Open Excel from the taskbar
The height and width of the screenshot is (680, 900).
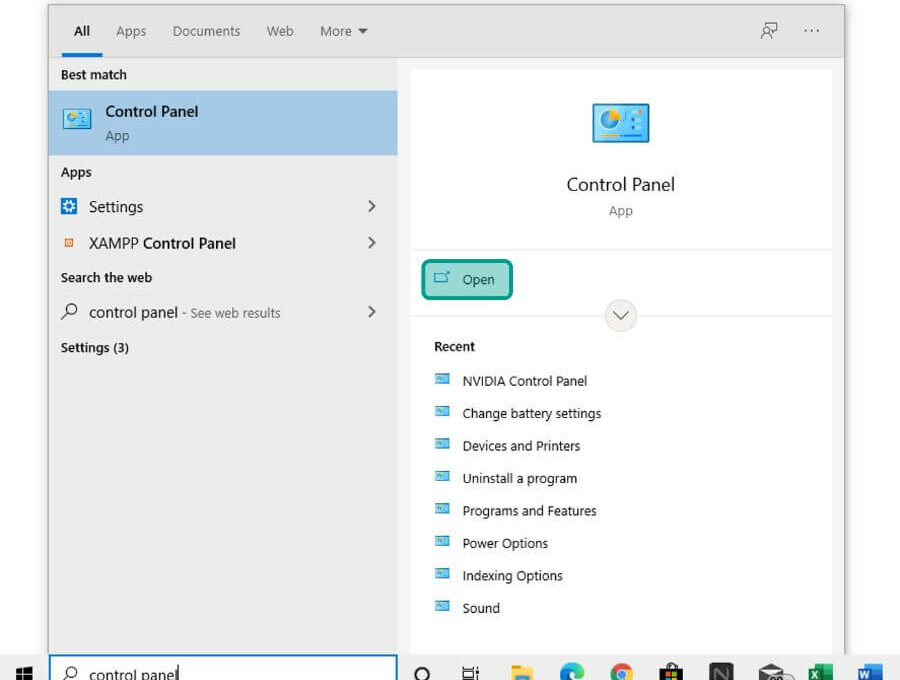[x=820, y=673]
